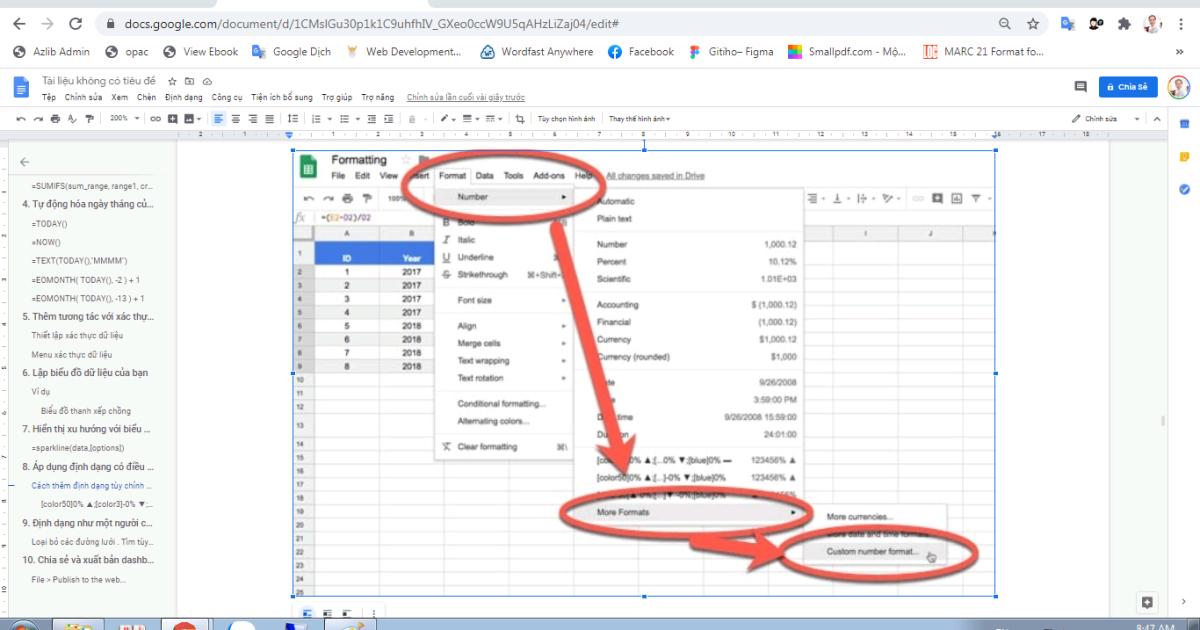The image size is (1200, 630).
Task: Click the blue Chia sẻ button
Action: click(1130, 86)
